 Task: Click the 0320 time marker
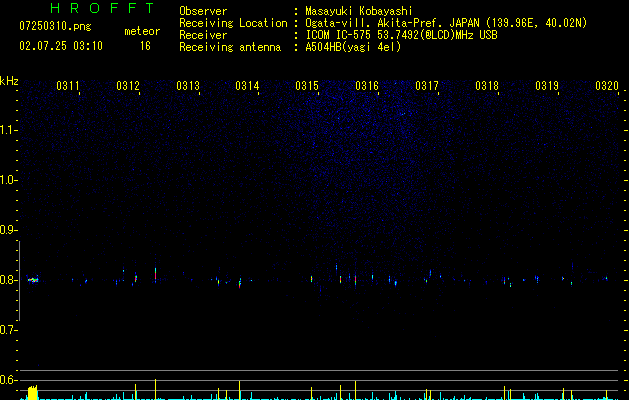pos(607,85)
